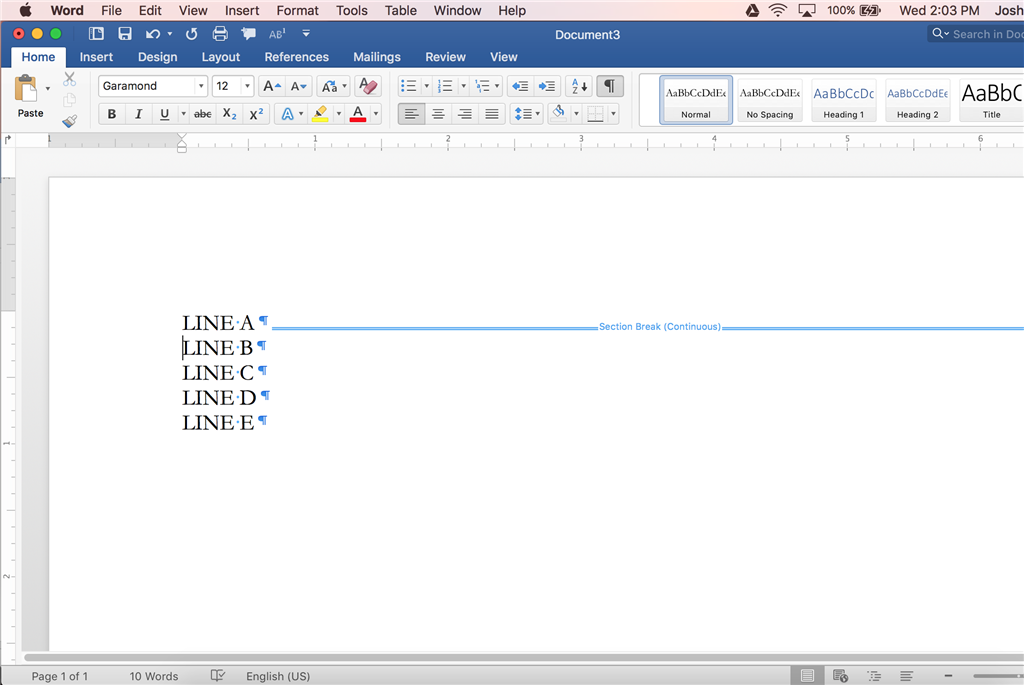Image resolution: width=1024 pixels, height=685 pixels.
Task: Center align the text
Action: [438, 114]
